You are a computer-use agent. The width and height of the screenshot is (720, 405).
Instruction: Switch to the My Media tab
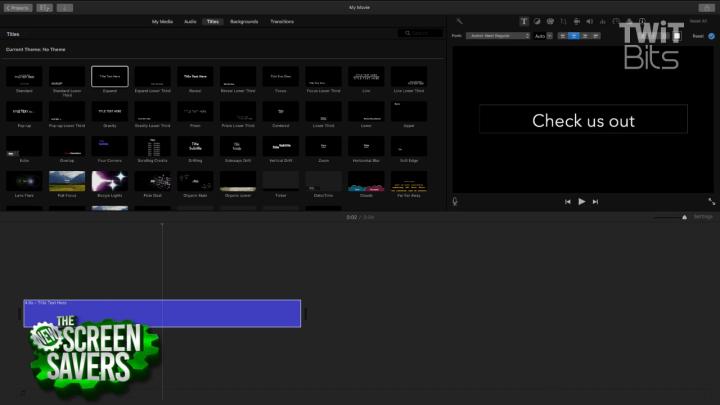pos(162,21)
